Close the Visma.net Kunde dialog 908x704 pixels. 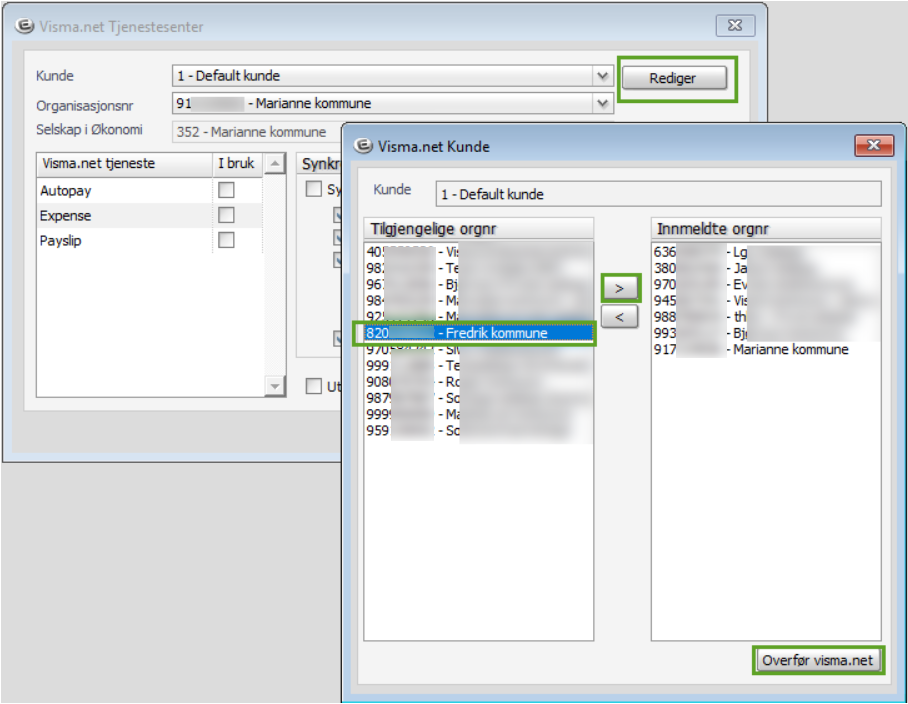(x=873, y=145)
